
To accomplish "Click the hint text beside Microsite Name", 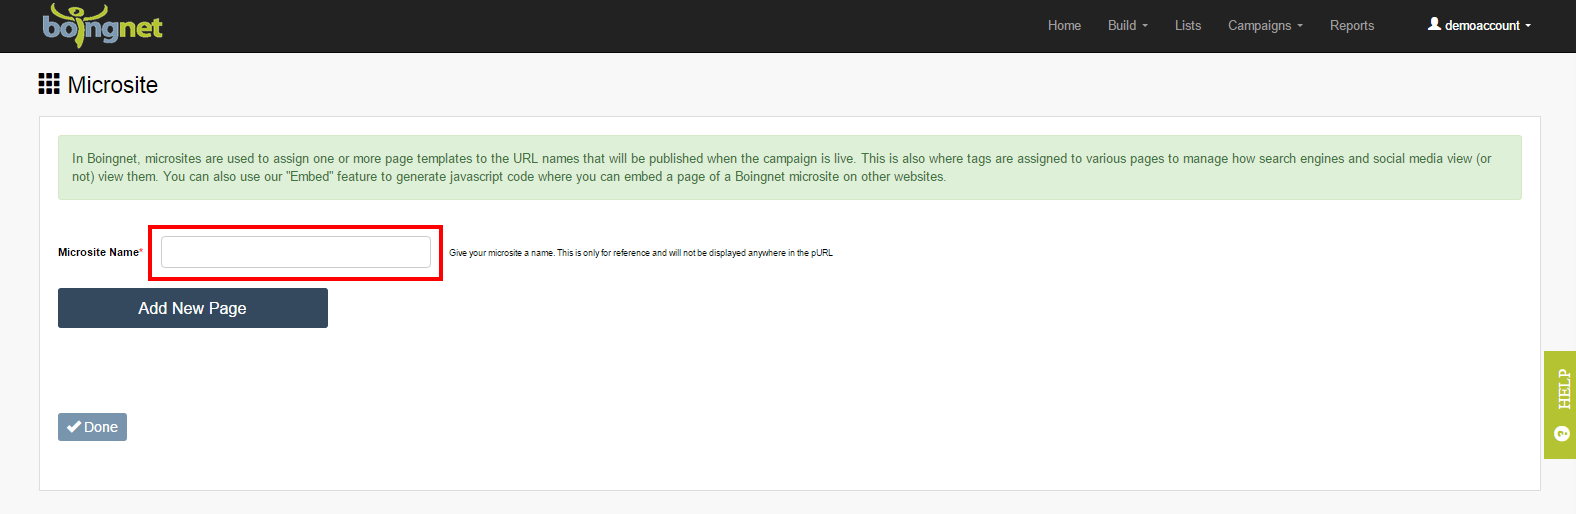I will [x=641, y=253].
